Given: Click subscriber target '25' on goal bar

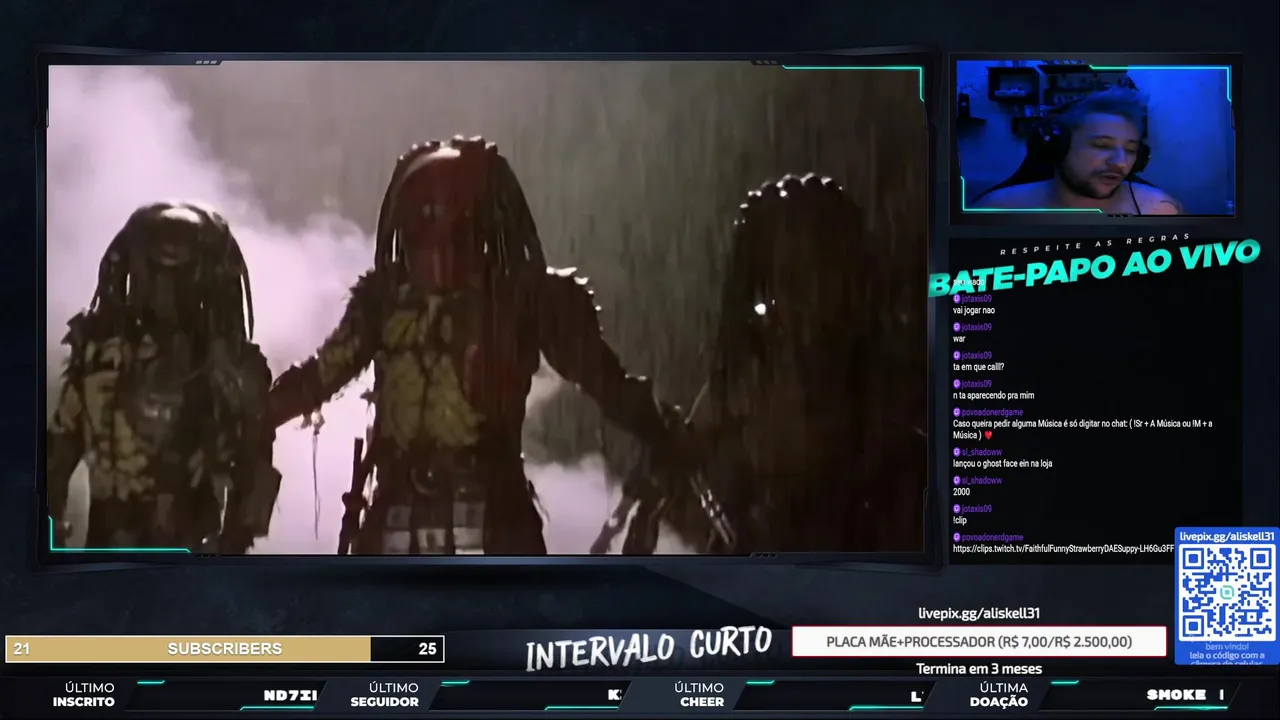Looking at the screenshot, I should [427, 649].
